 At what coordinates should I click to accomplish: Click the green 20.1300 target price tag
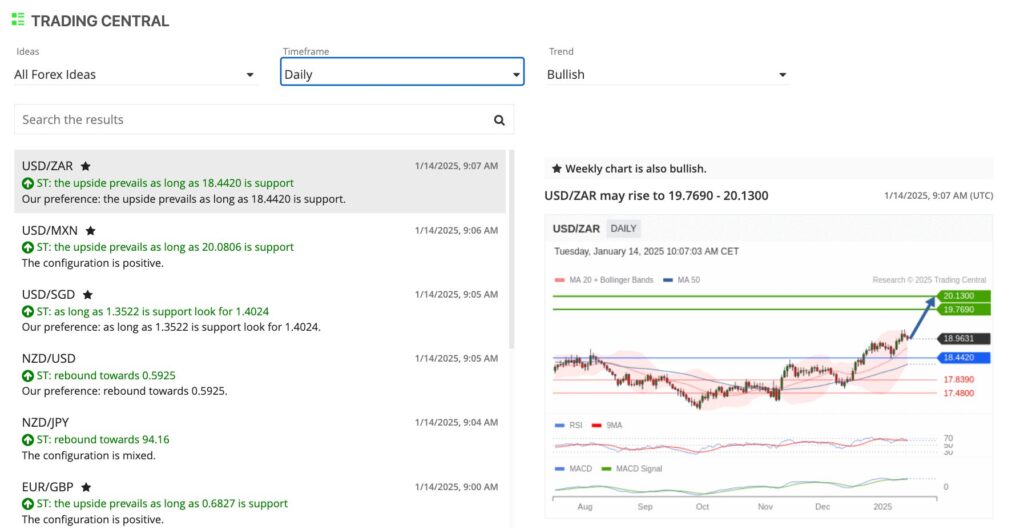(964, 296)
